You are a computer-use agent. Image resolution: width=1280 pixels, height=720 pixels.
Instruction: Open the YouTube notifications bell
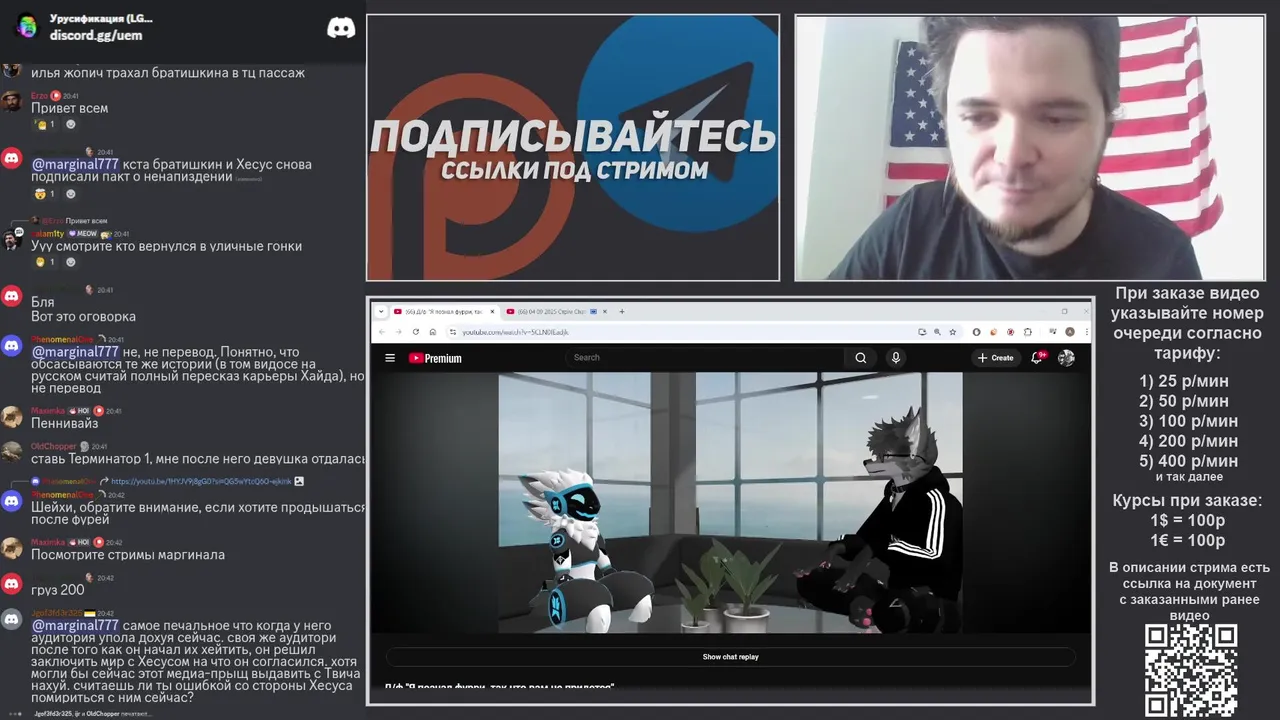(x=1038, y=358)
